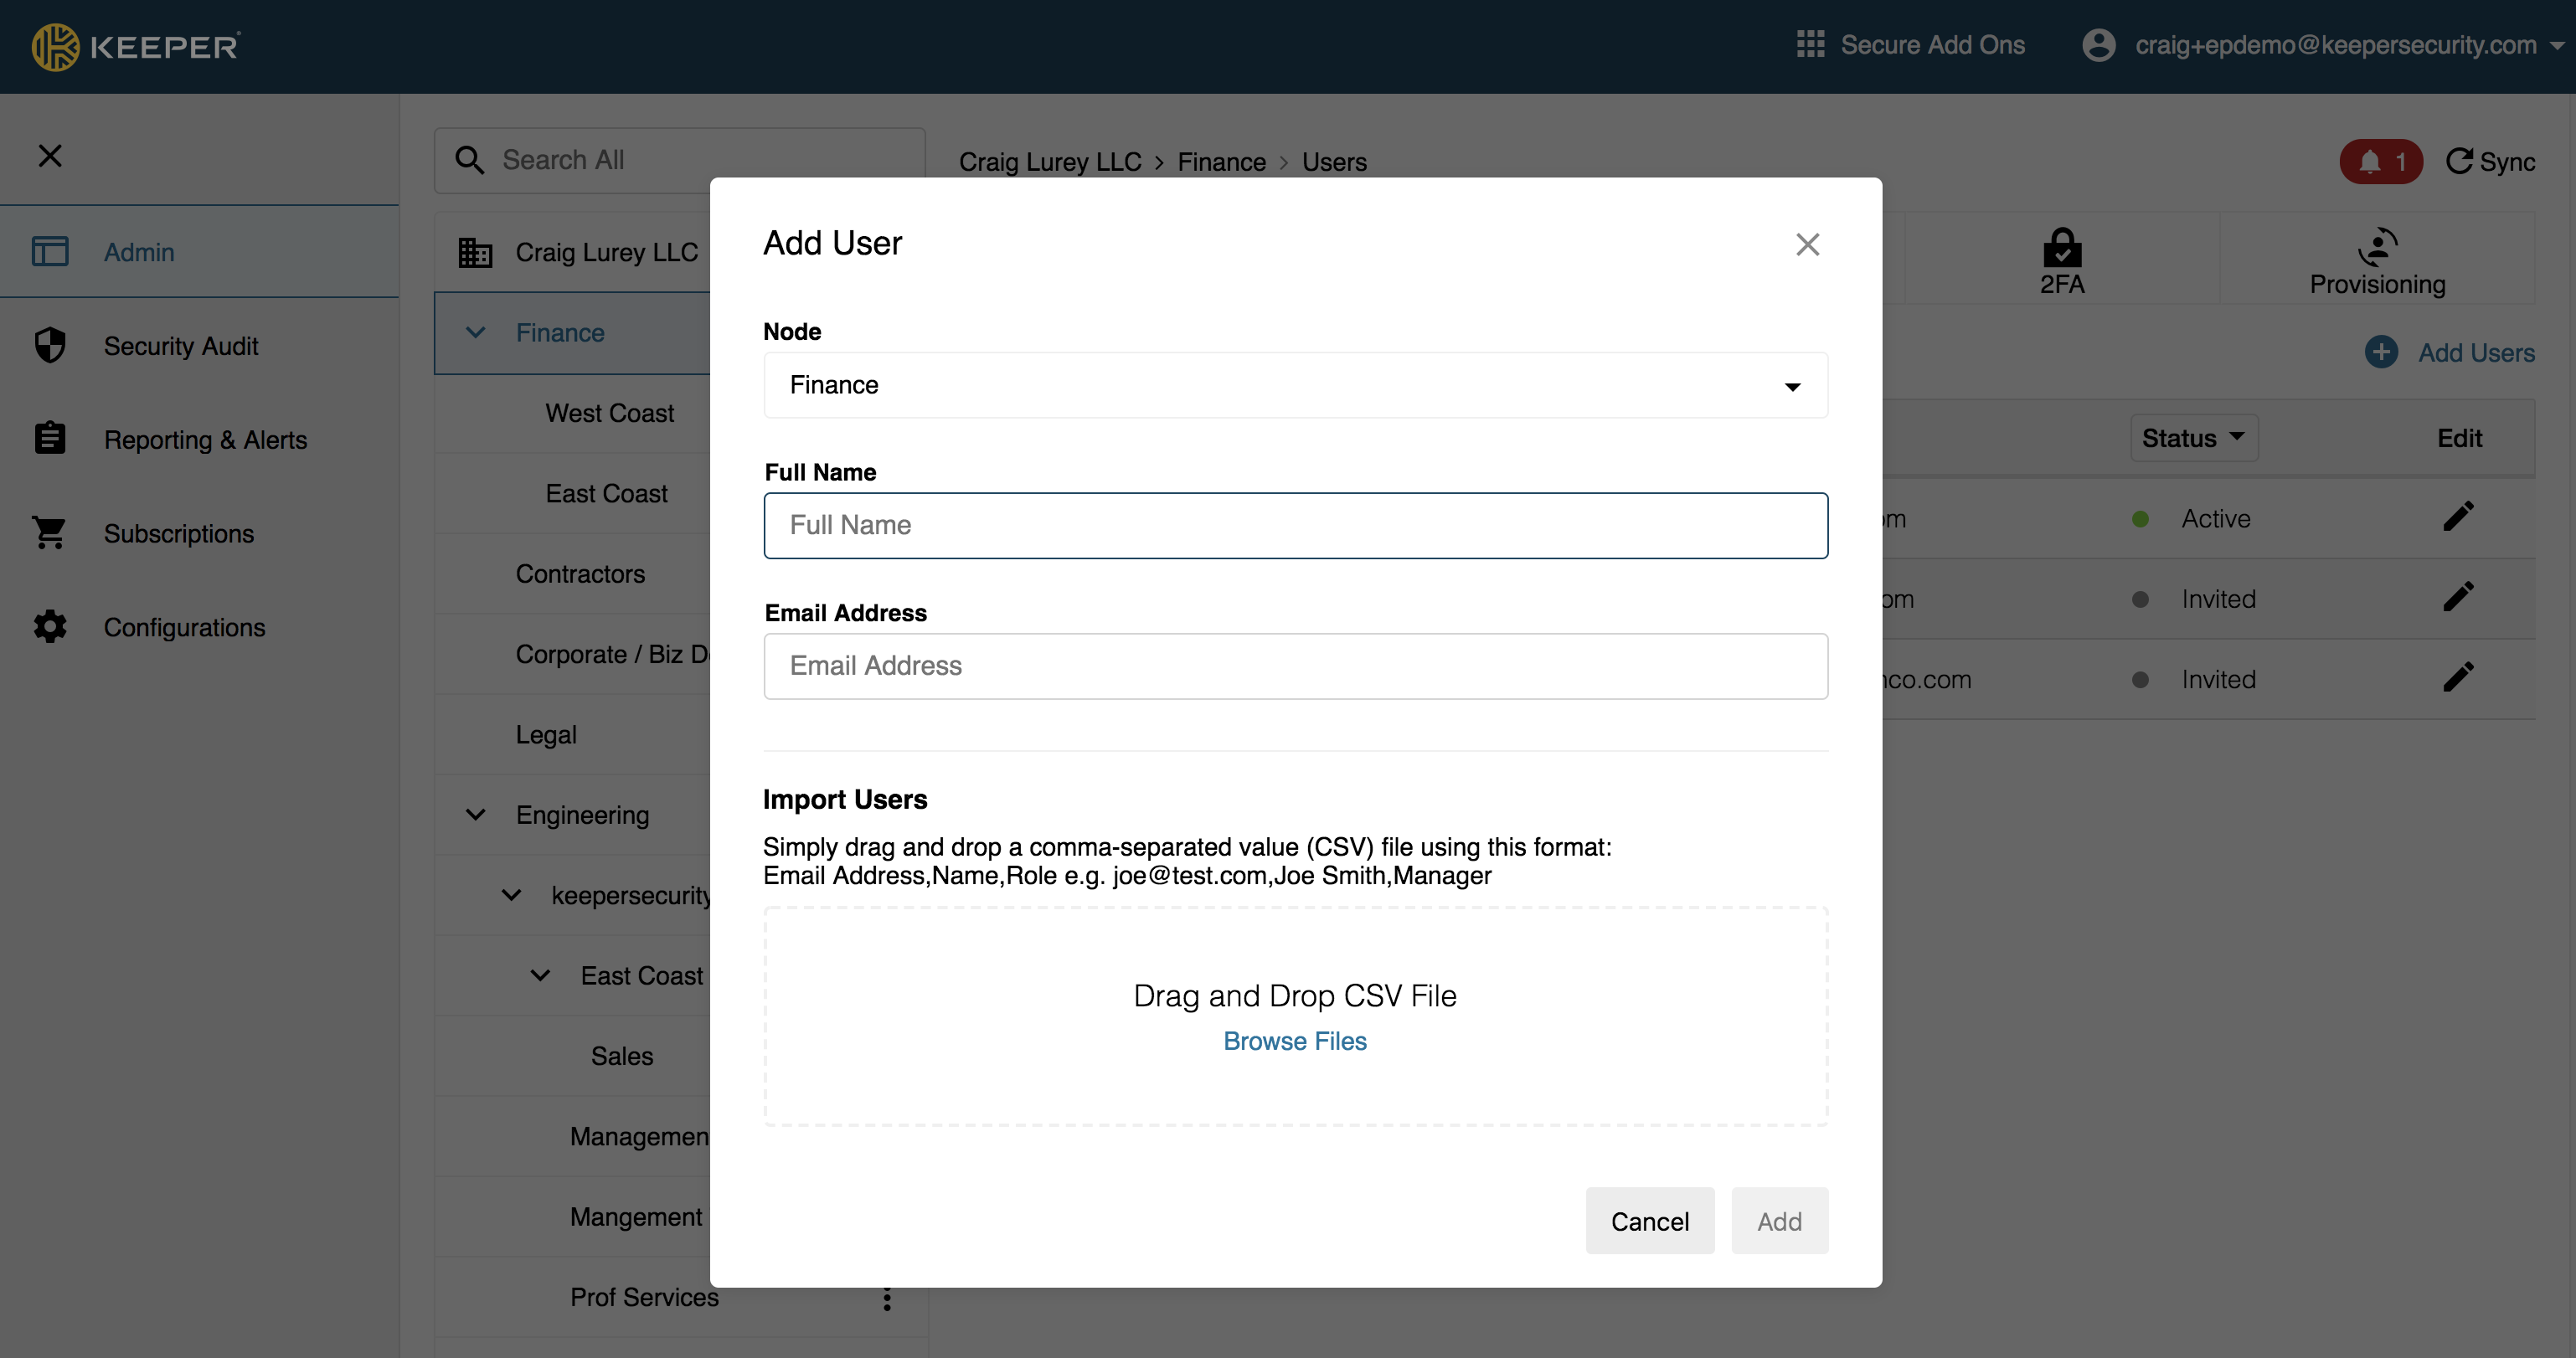Click the Search All field
Image resolution: width=2576 pixels, height=1358 pixels.
click(x=680, y=160)
